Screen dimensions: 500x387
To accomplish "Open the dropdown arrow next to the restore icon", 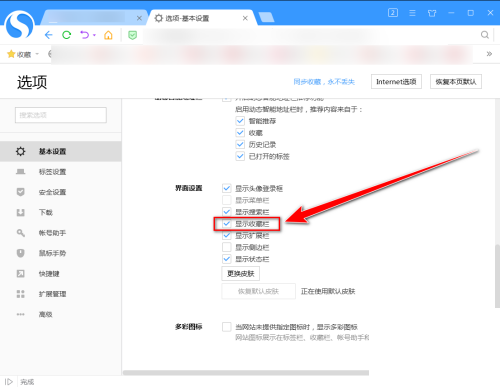I will click(95, 35).
